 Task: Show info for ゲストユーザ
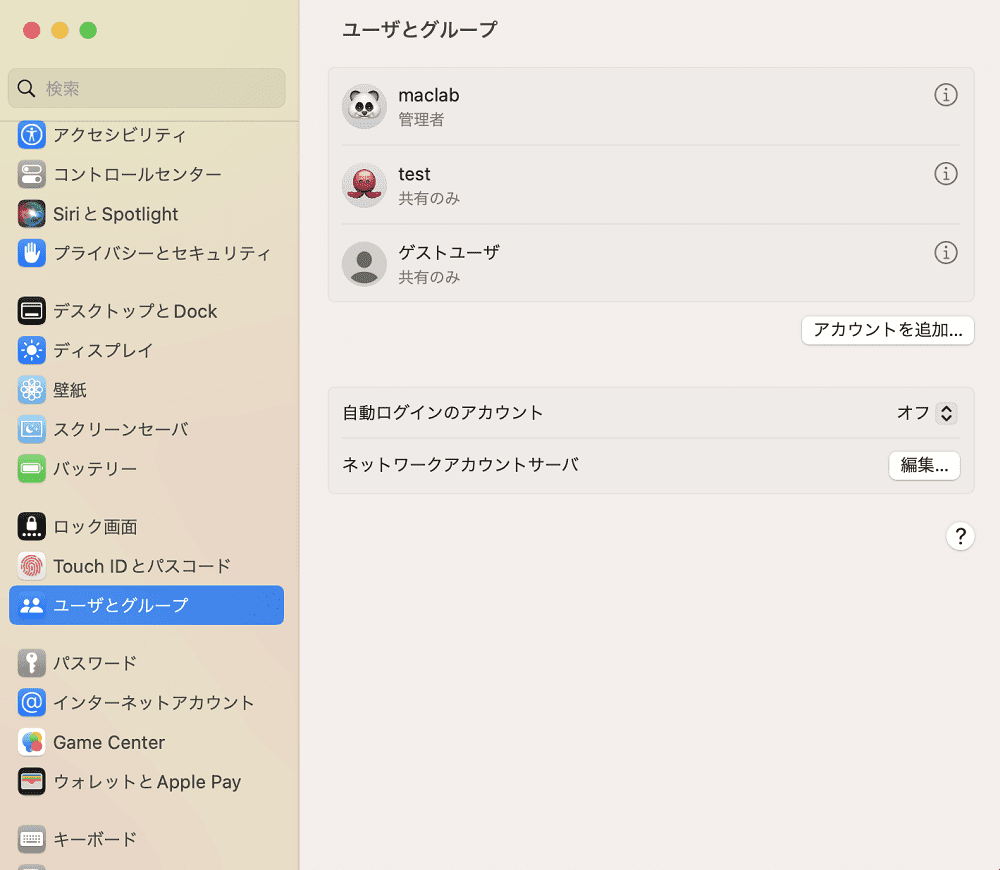(946, 253)
